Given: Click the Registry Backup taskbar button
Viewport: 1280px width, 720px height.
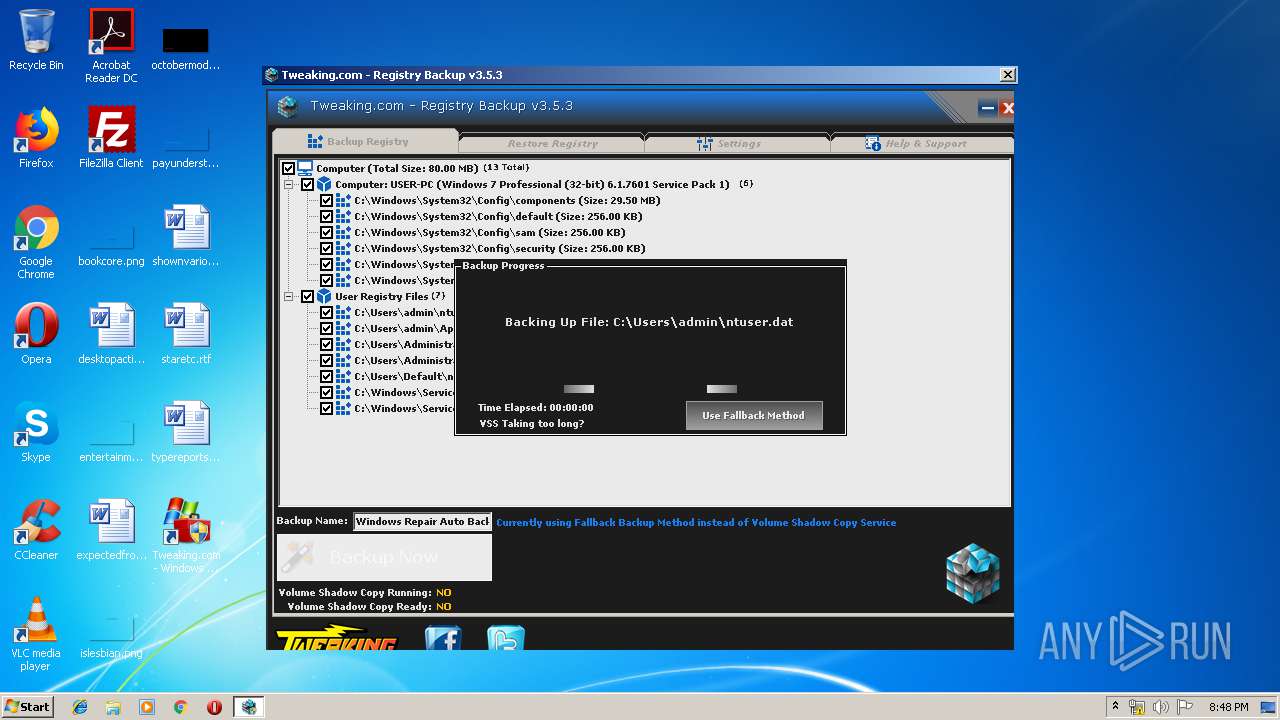Looking at the screenshot, I should point(248,707).
